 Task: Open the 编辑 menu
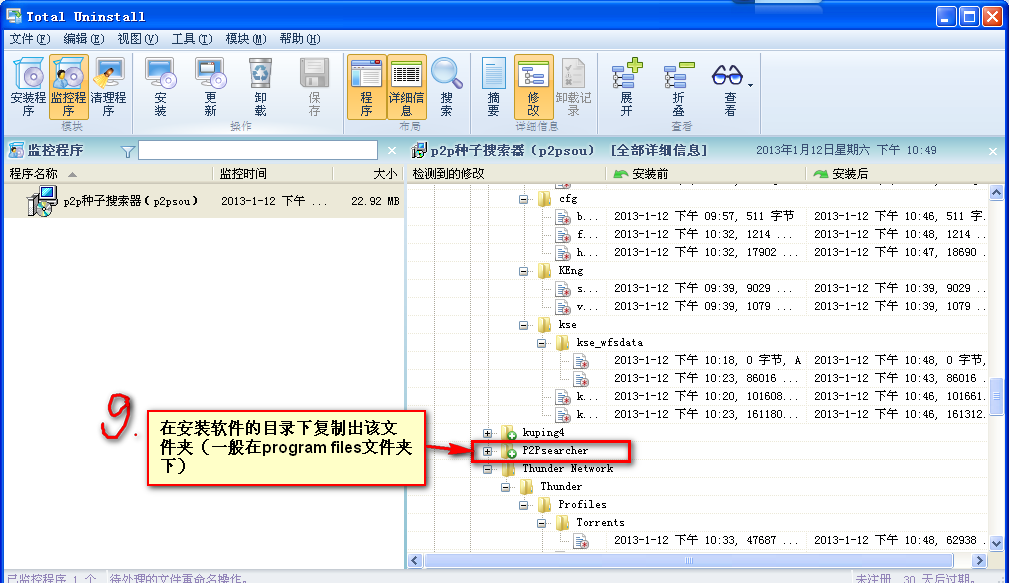tap(84, 39)
